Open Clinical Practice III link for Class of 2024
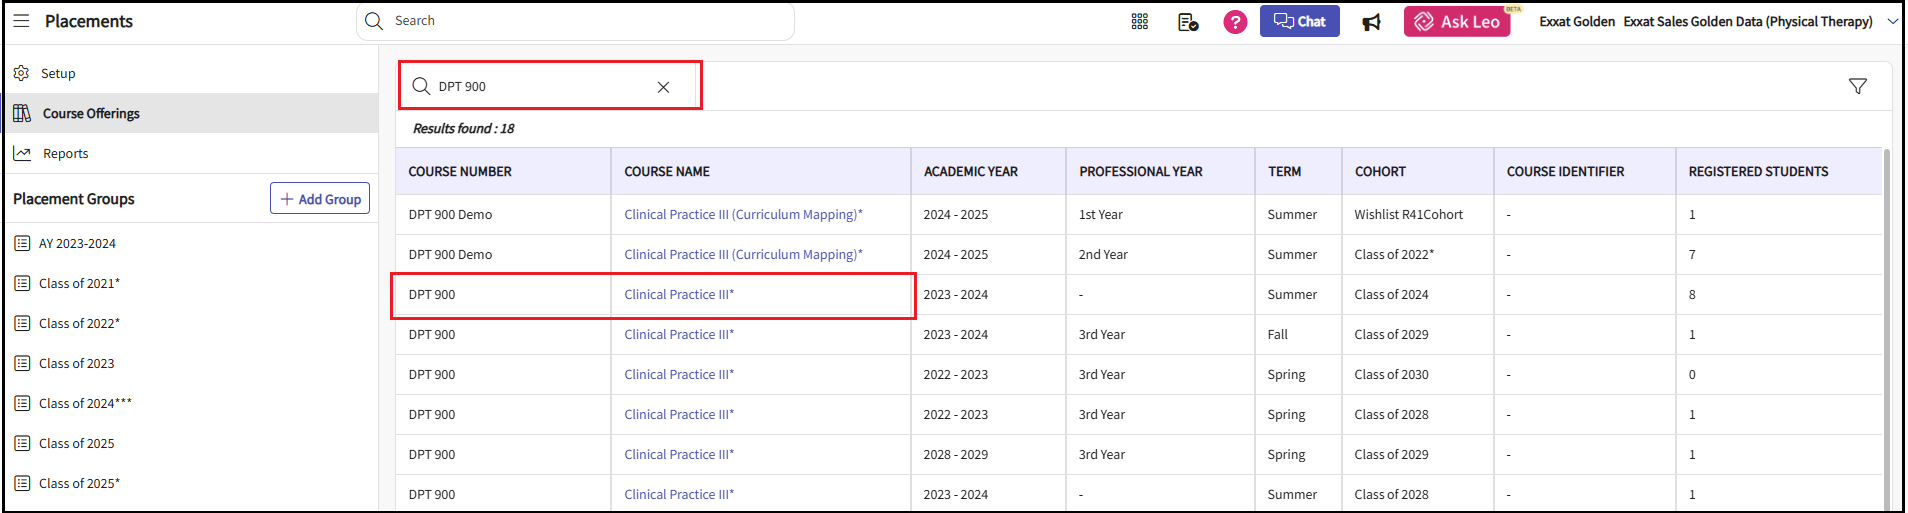Viewport: 1908px width, 513px height. click(x=679, y=295)
